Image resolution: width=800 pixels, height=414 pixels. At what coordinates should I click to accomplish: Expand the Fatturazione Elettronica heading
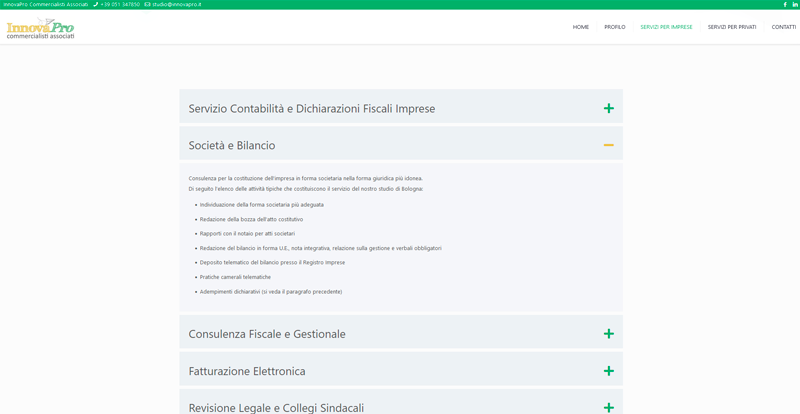point(247,371)
